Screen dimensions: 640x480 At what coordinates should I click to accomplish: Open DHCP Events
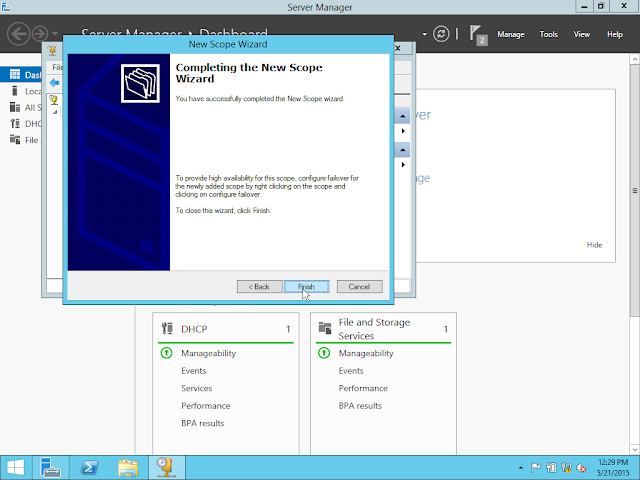click(x=193, y=371)
